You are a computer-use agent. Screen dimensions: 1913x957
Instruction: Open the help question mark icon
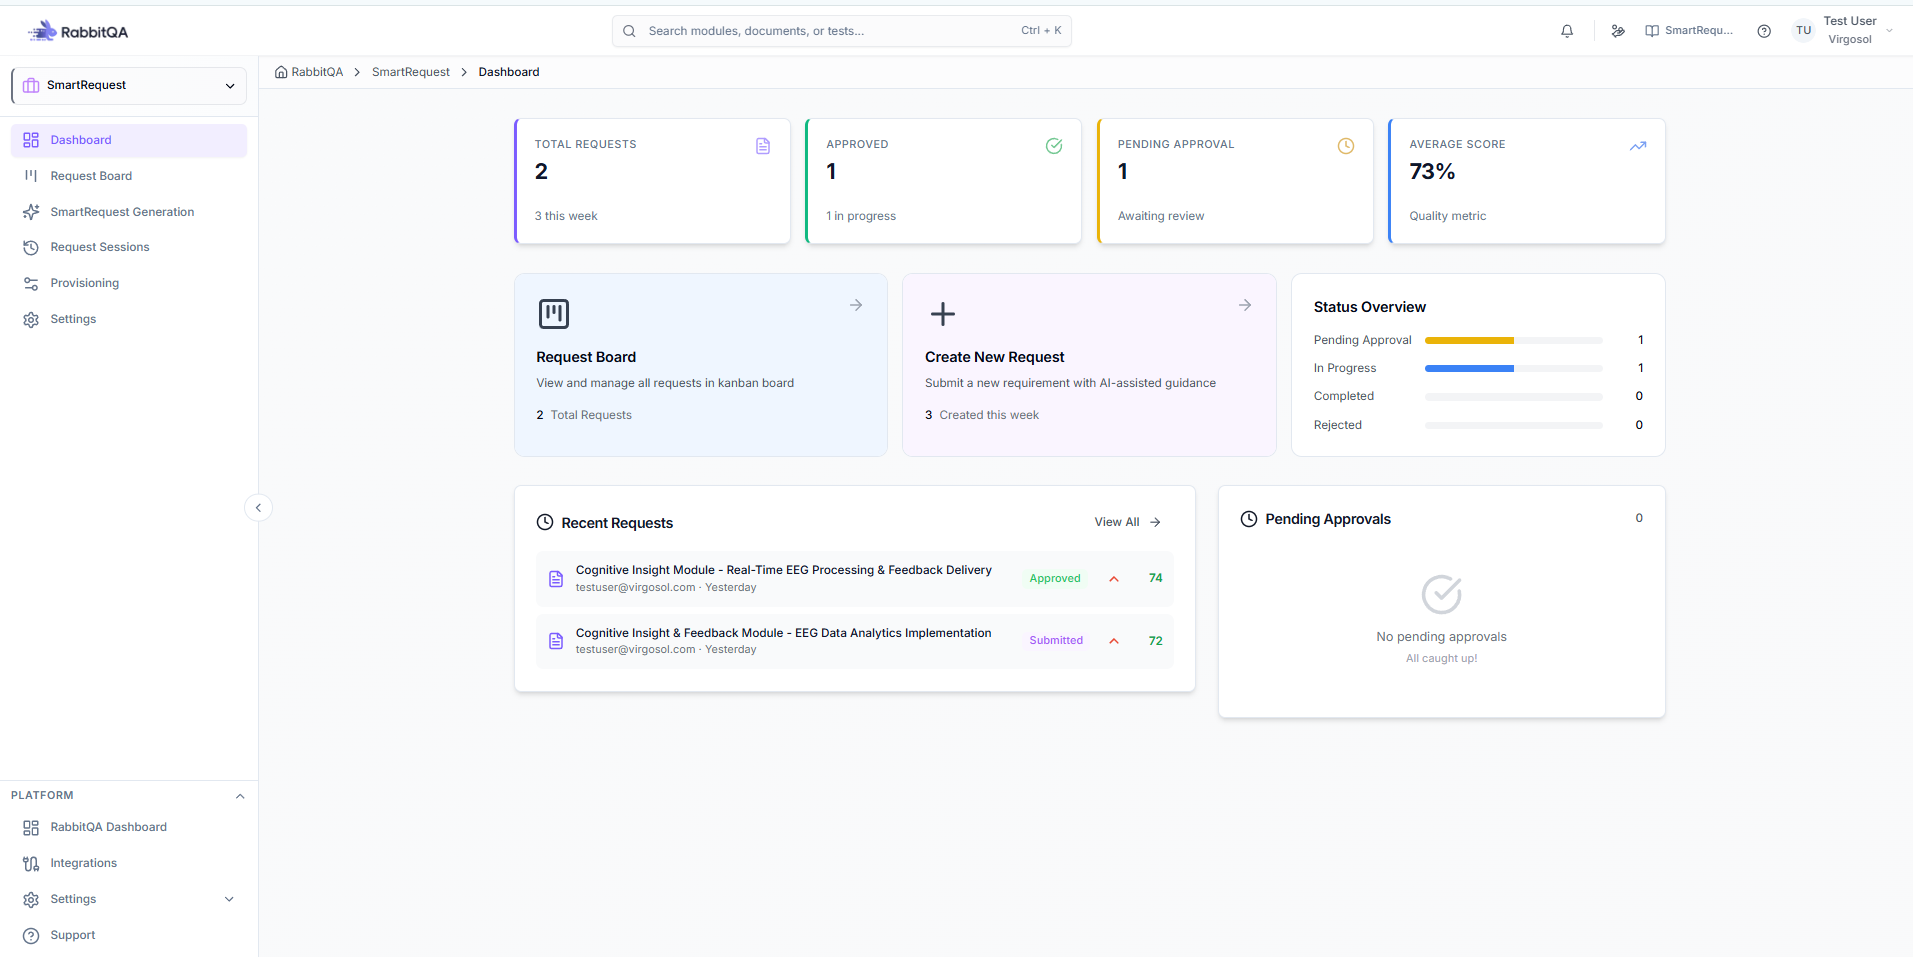tap(1764, 31)
